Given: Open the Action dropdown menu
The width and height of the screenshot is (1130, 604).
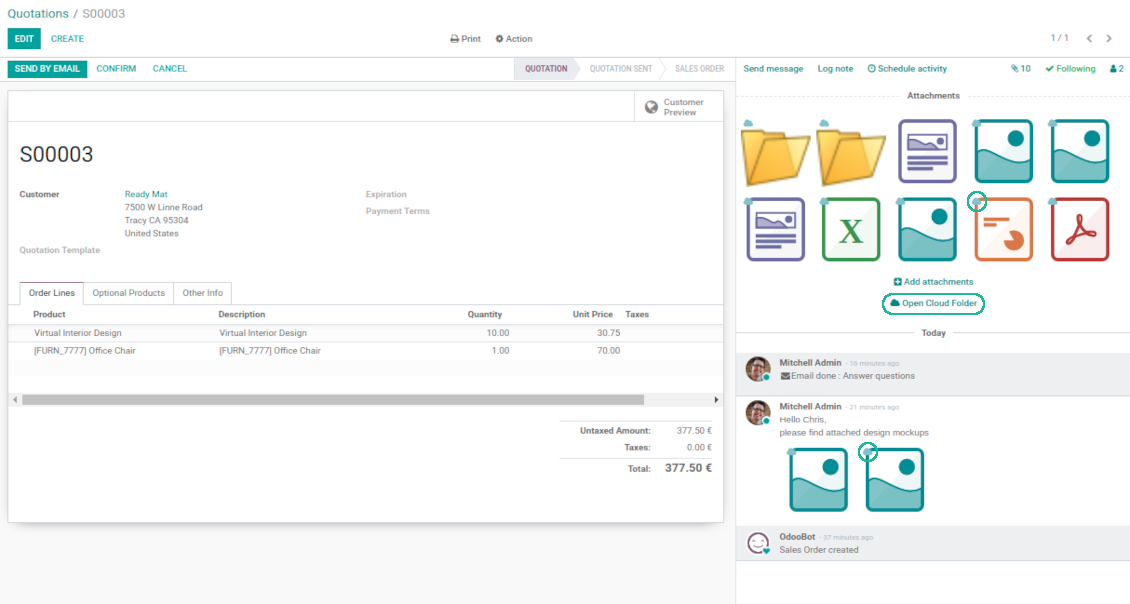Looking at the screenshot, I should click(514, 39).
